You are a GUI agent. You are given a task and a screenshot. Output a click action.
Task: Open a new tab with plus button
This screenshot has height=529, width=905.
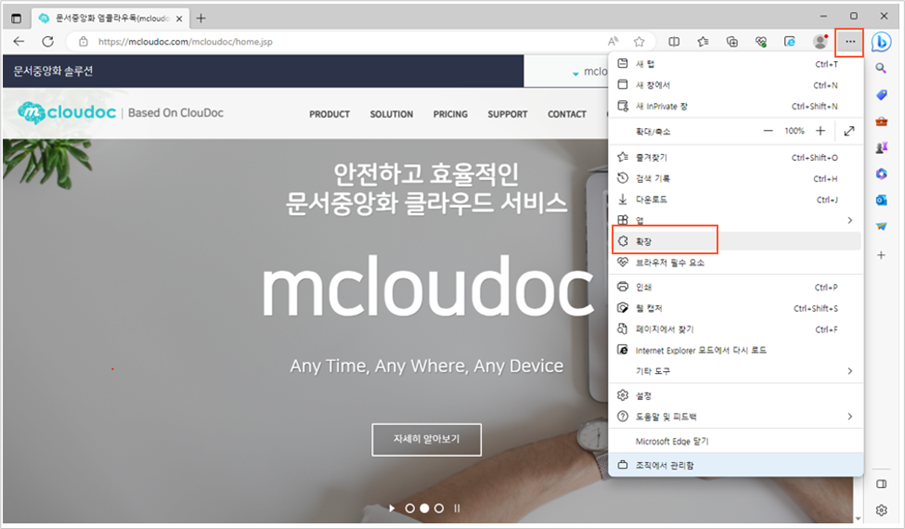tap(201, 18)
